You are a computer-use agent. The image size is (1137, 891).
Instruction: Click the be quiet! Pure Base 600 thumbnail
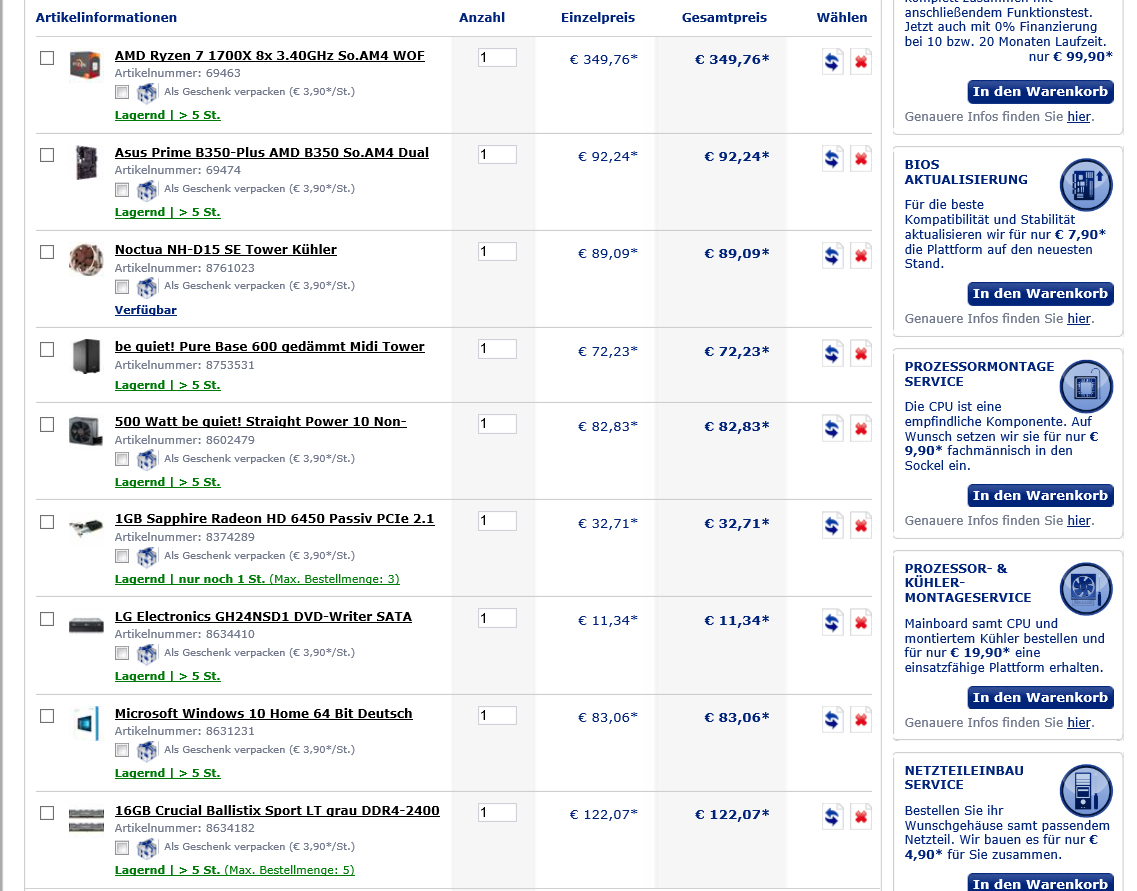(86, 357)
